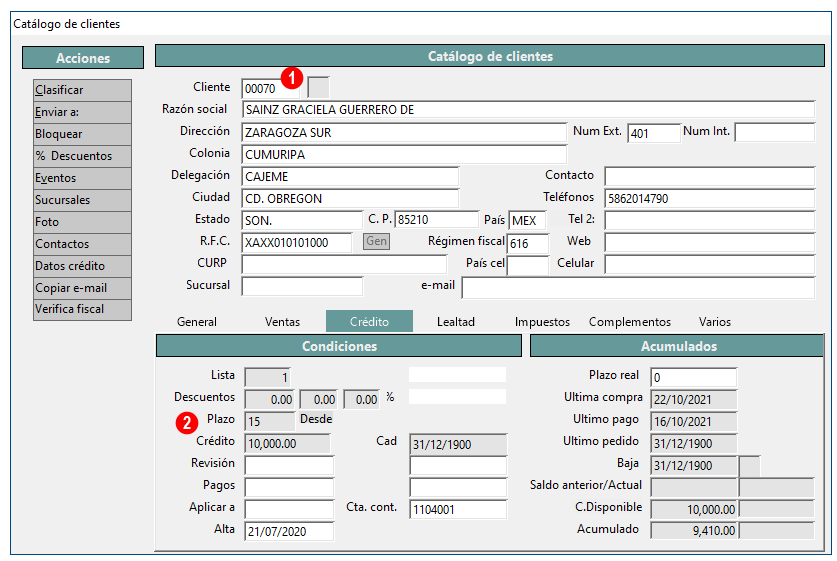837x561 pixels.
Task: Select the Lealtad tab
Action: (x=456, y=322)
